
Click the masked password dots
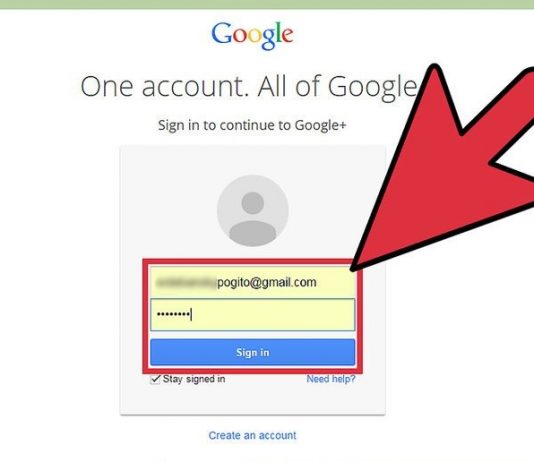[173, 314]
